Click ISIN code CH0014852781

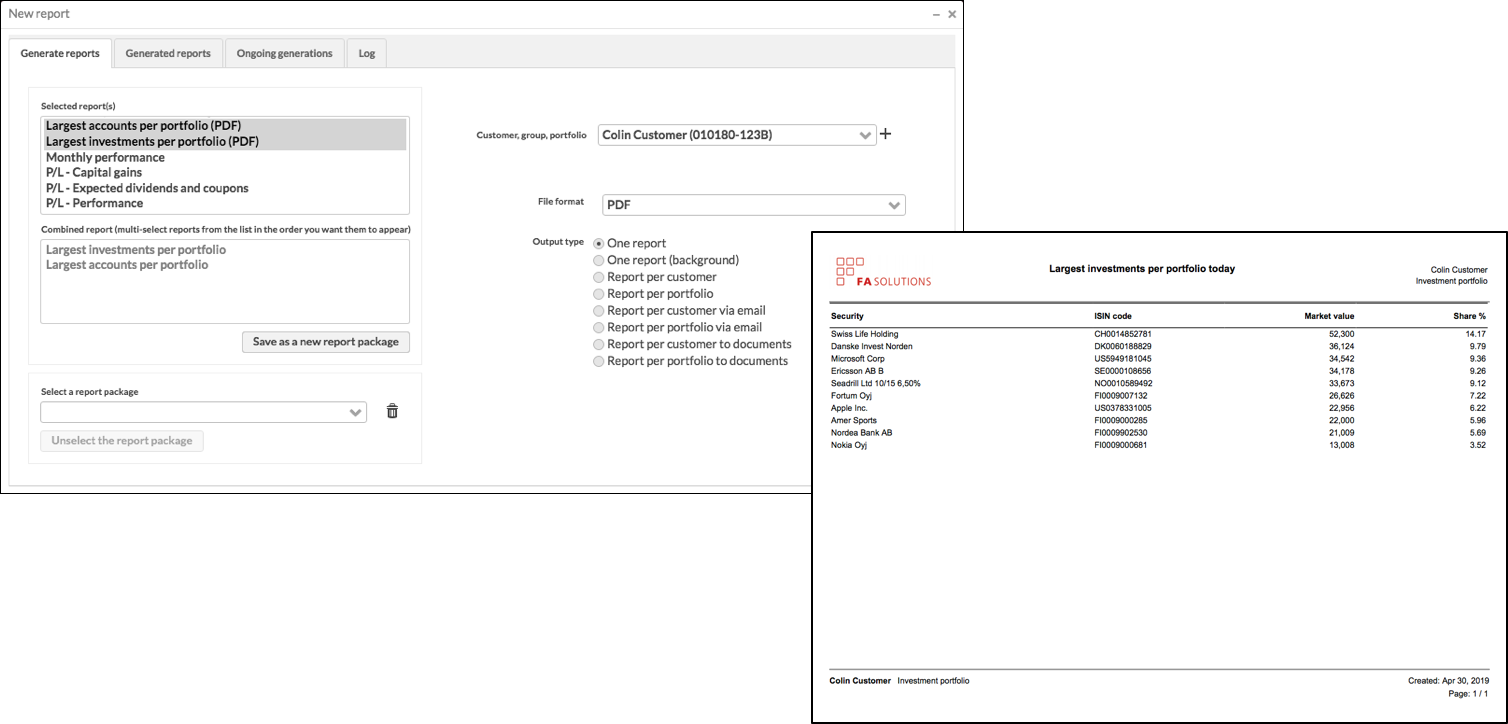coord(1123,334)
